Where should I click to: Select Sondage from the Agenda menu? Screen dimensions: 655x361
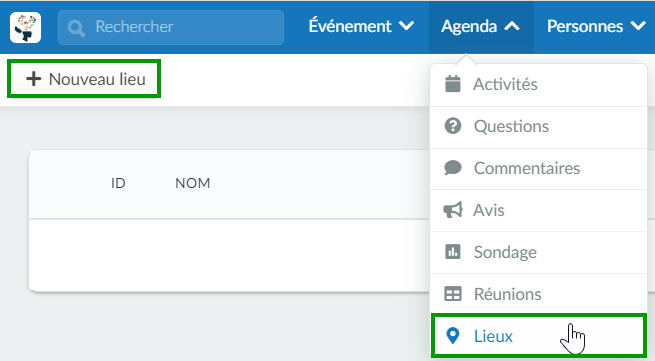[538, 252]
